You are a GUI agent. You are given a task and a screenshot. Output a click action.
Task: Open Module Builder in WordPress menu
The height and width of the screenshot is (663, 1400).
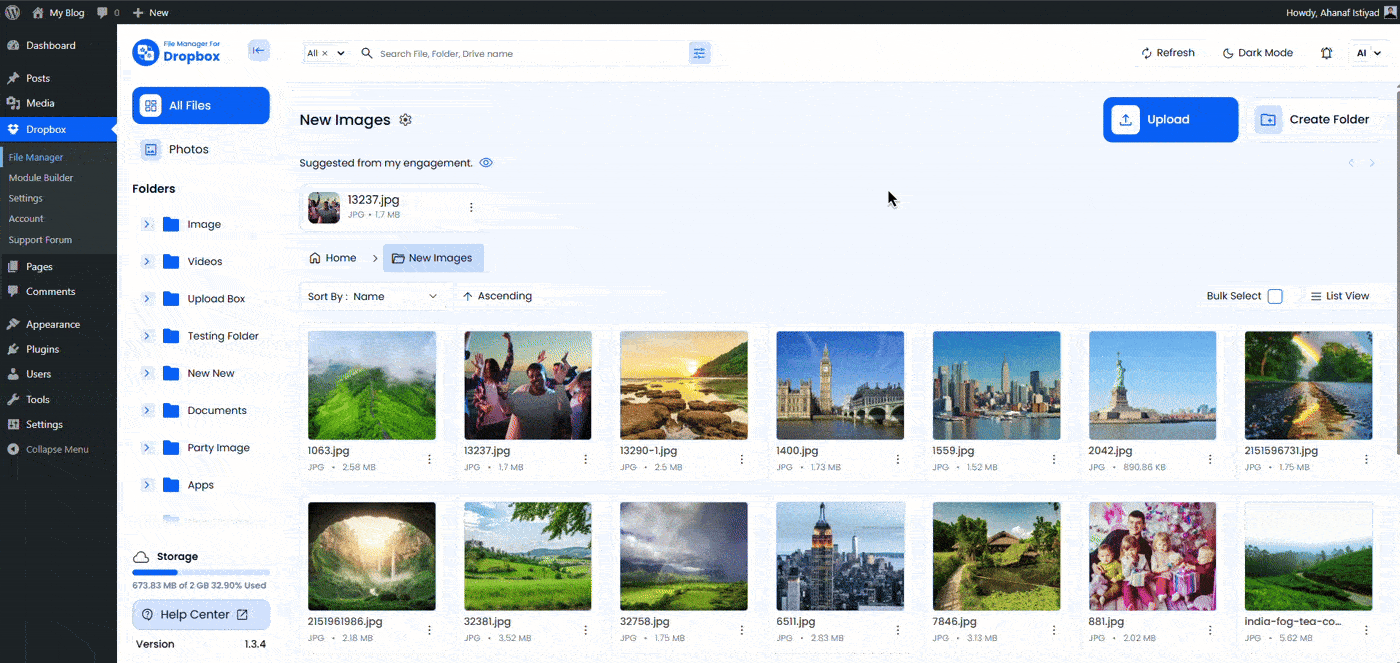coord(41,178)
